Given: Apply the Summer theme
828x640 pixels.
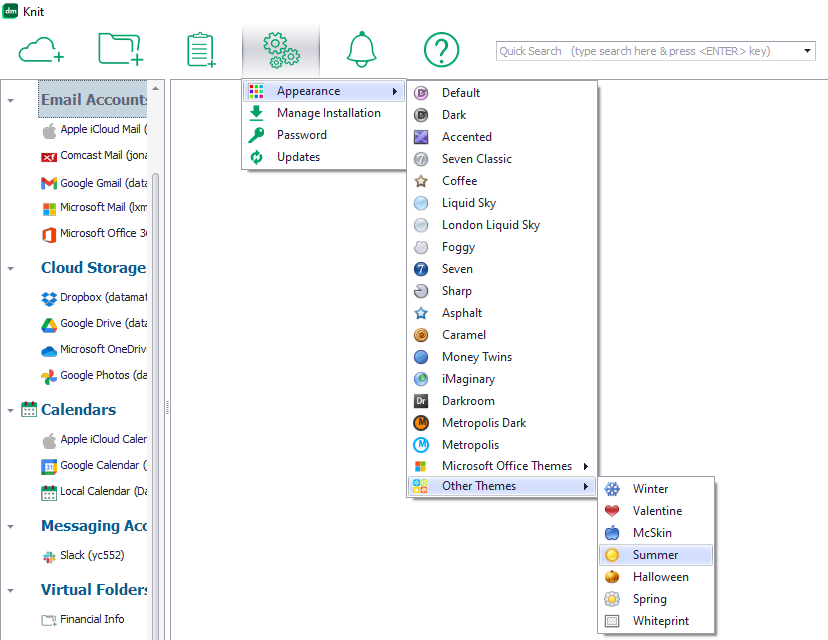Looking at the screenshot, I should pyautogui.click(x=656, y=555).
